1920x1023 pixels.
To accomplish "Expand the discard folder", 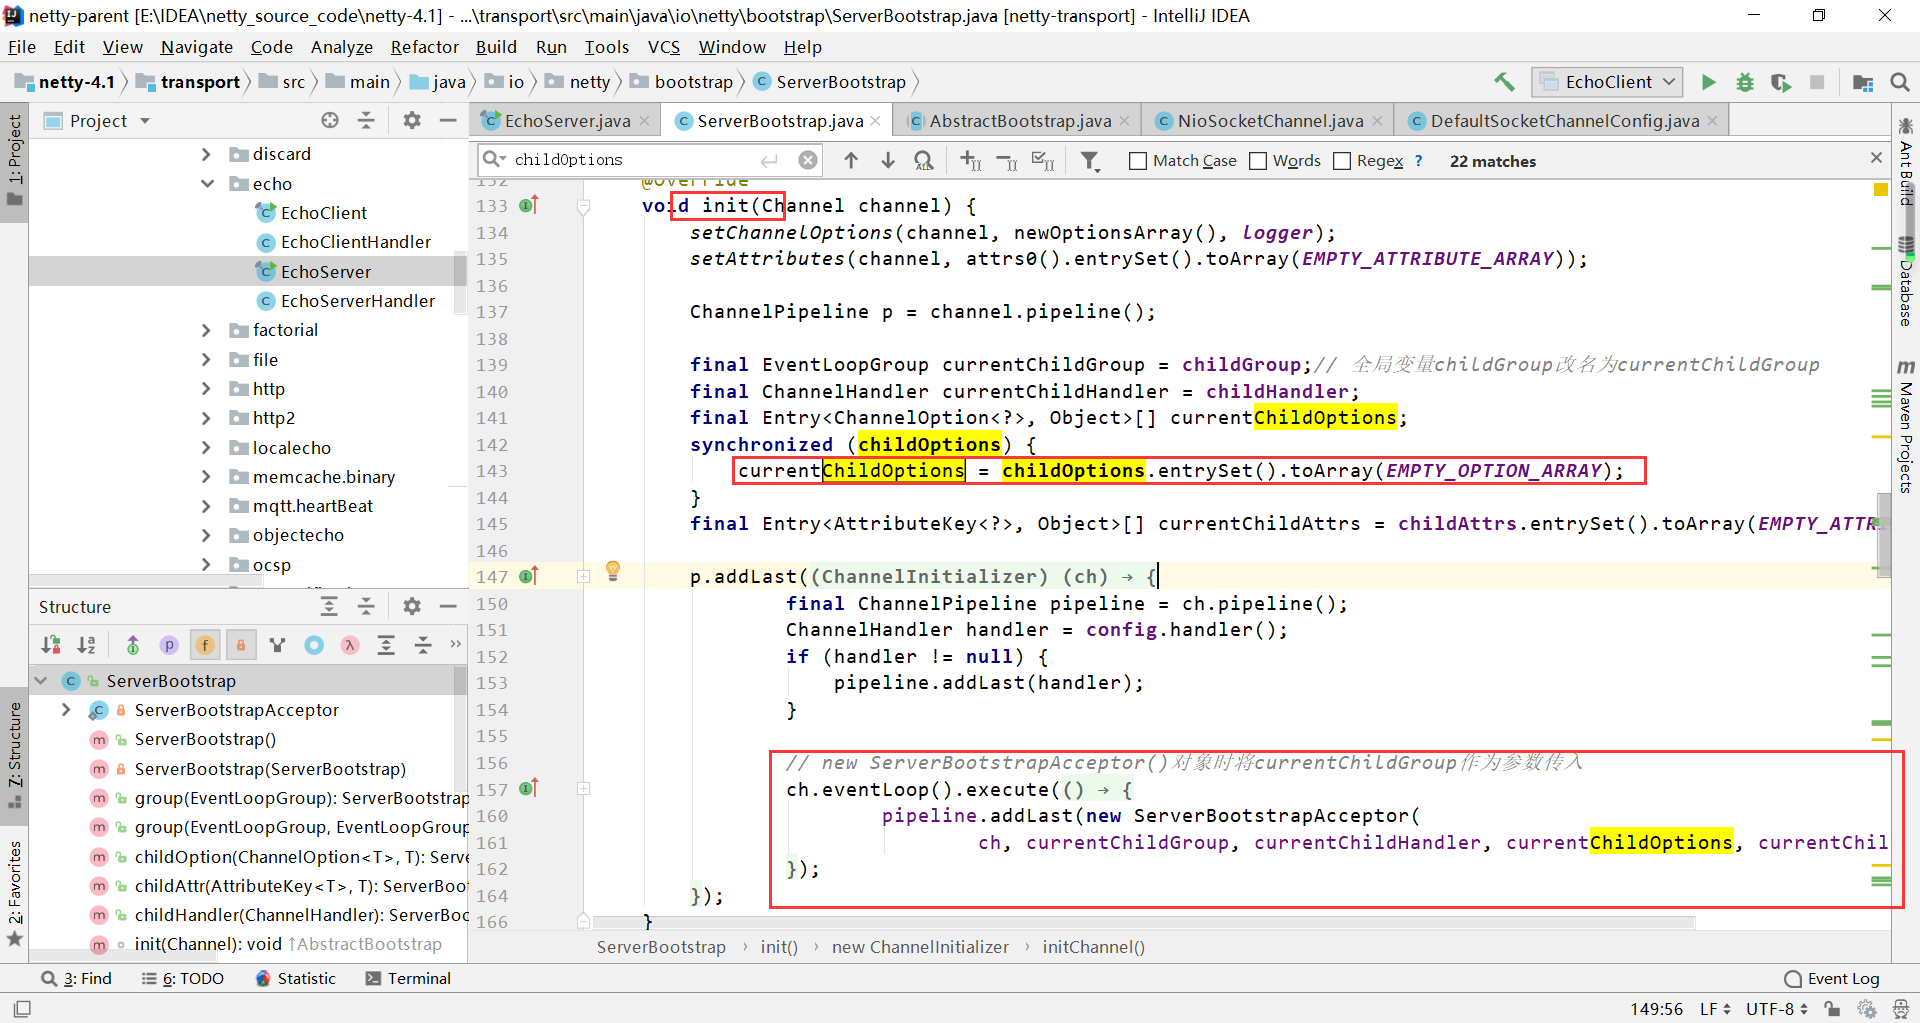I will point(207,154).
